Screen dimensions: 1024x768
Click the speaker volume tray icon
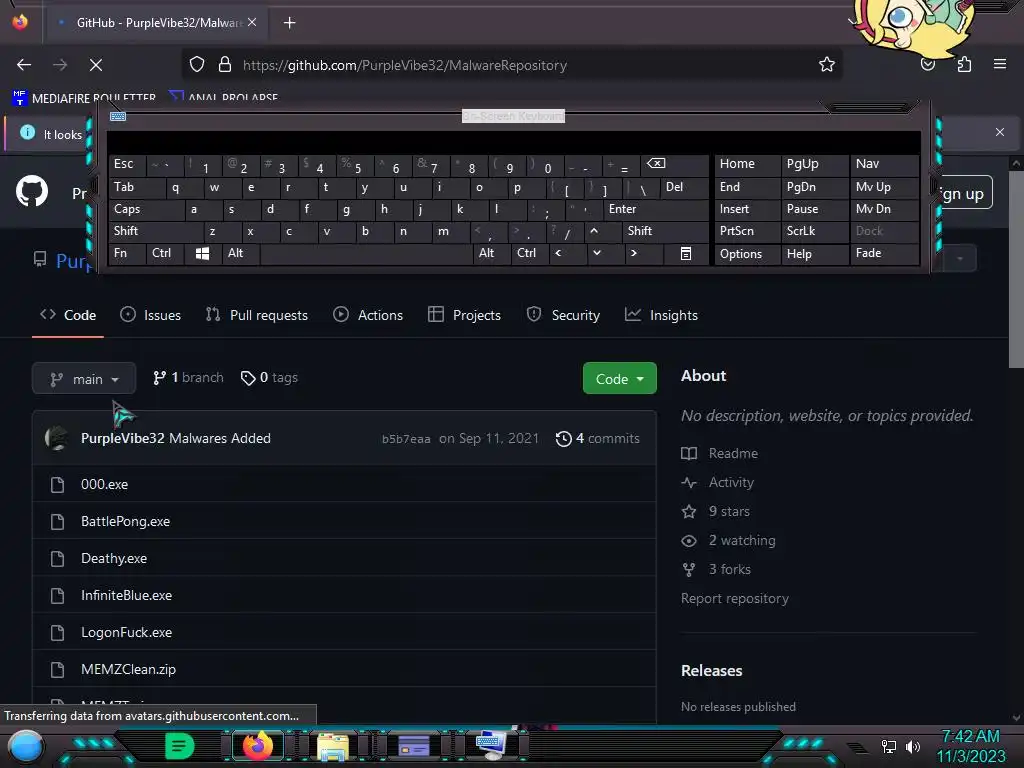coord(913,746)
